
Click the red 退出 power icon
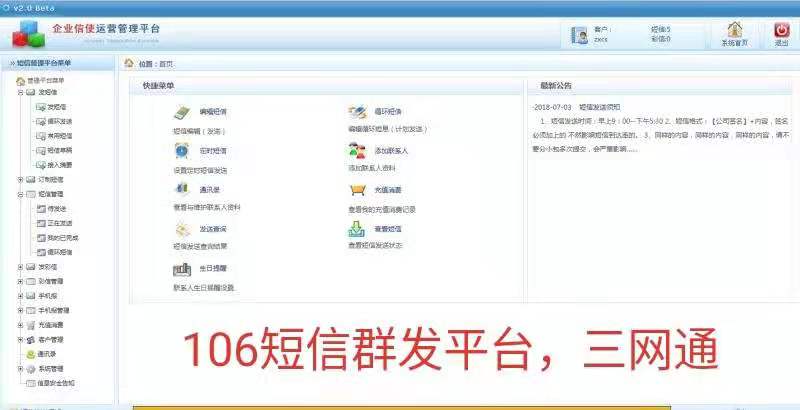(x=782, y=30)
